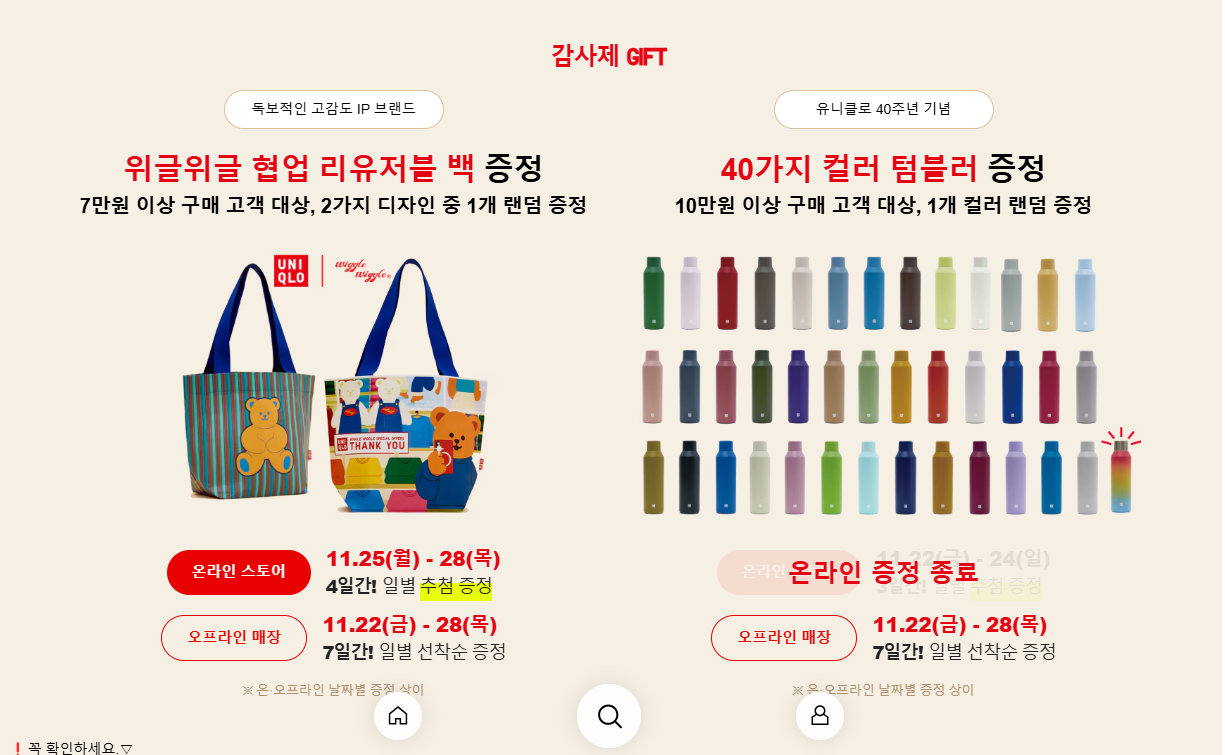Image resolution: width=1225 pixels, height=755 pixels.
Task: Open search with the magnifier icon
Action: (609, 716)
